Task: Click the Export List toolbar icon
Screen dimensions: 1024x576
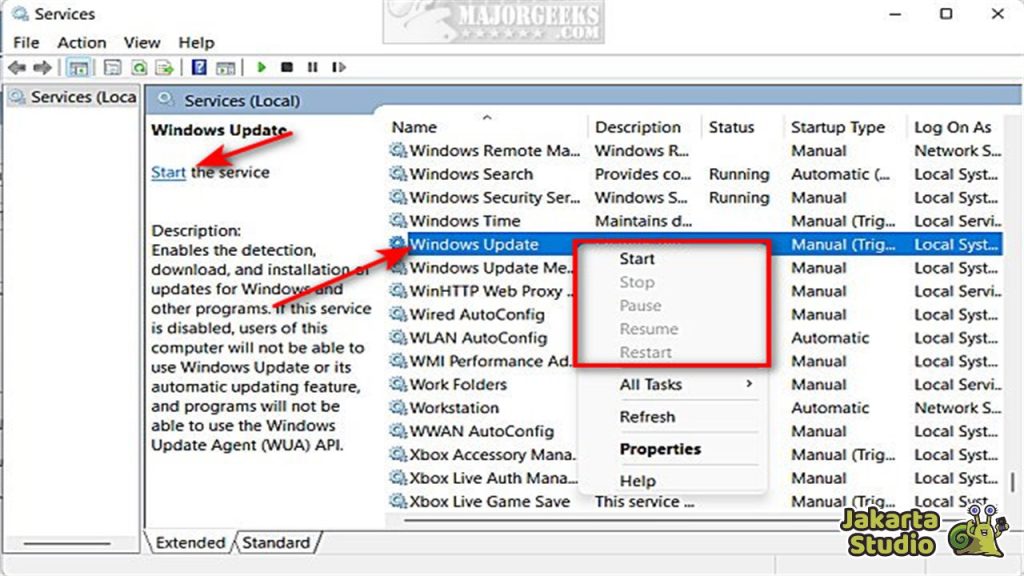Action: [165, 67]
